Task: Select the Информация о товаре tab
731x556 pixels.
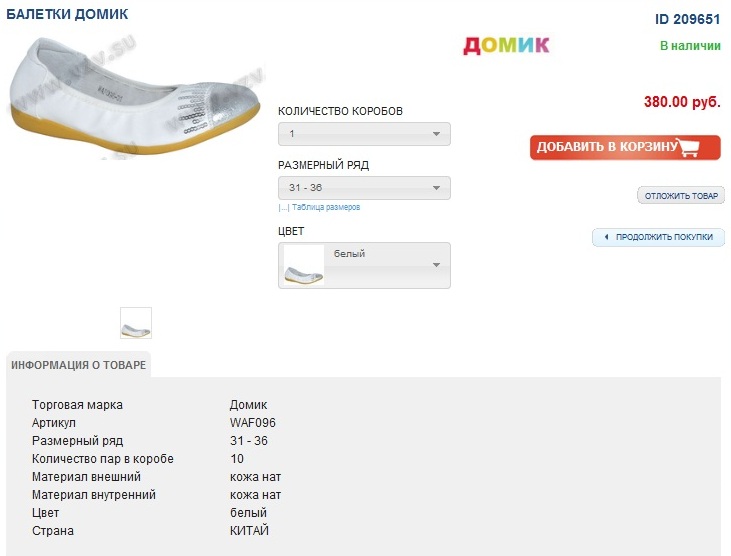Action: [78, 365]
